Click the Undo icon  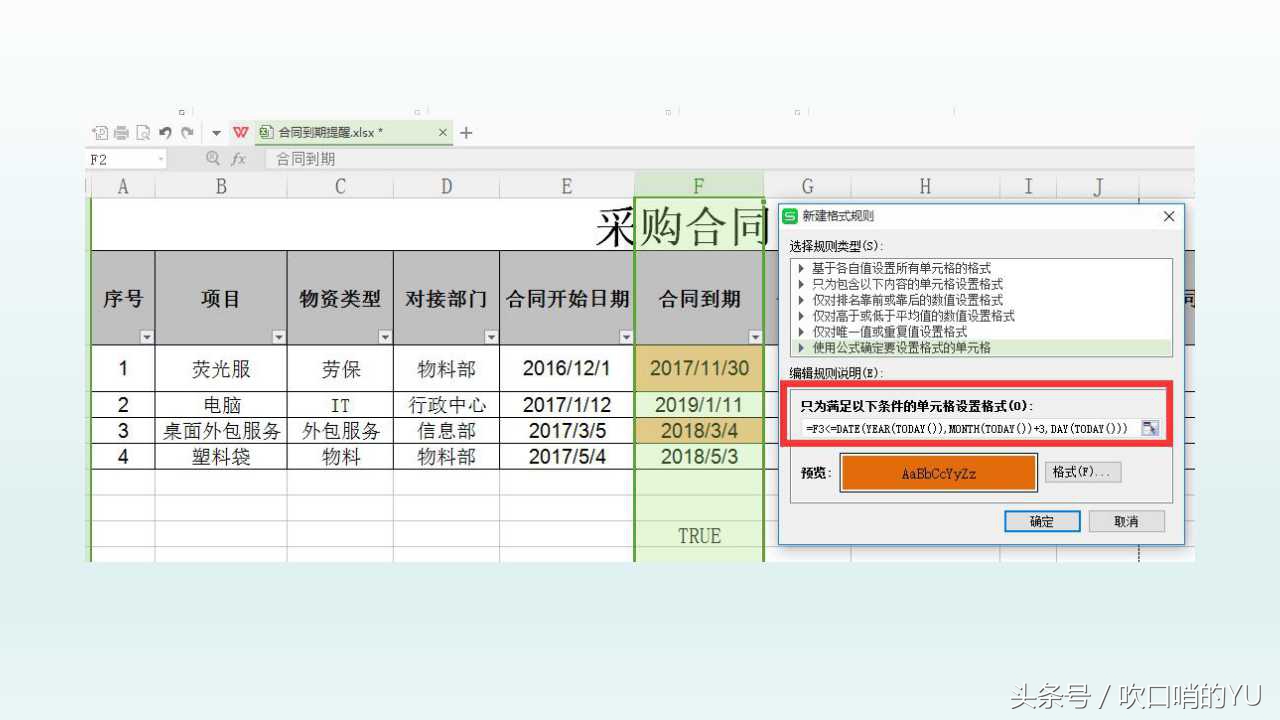coord(166,132)
